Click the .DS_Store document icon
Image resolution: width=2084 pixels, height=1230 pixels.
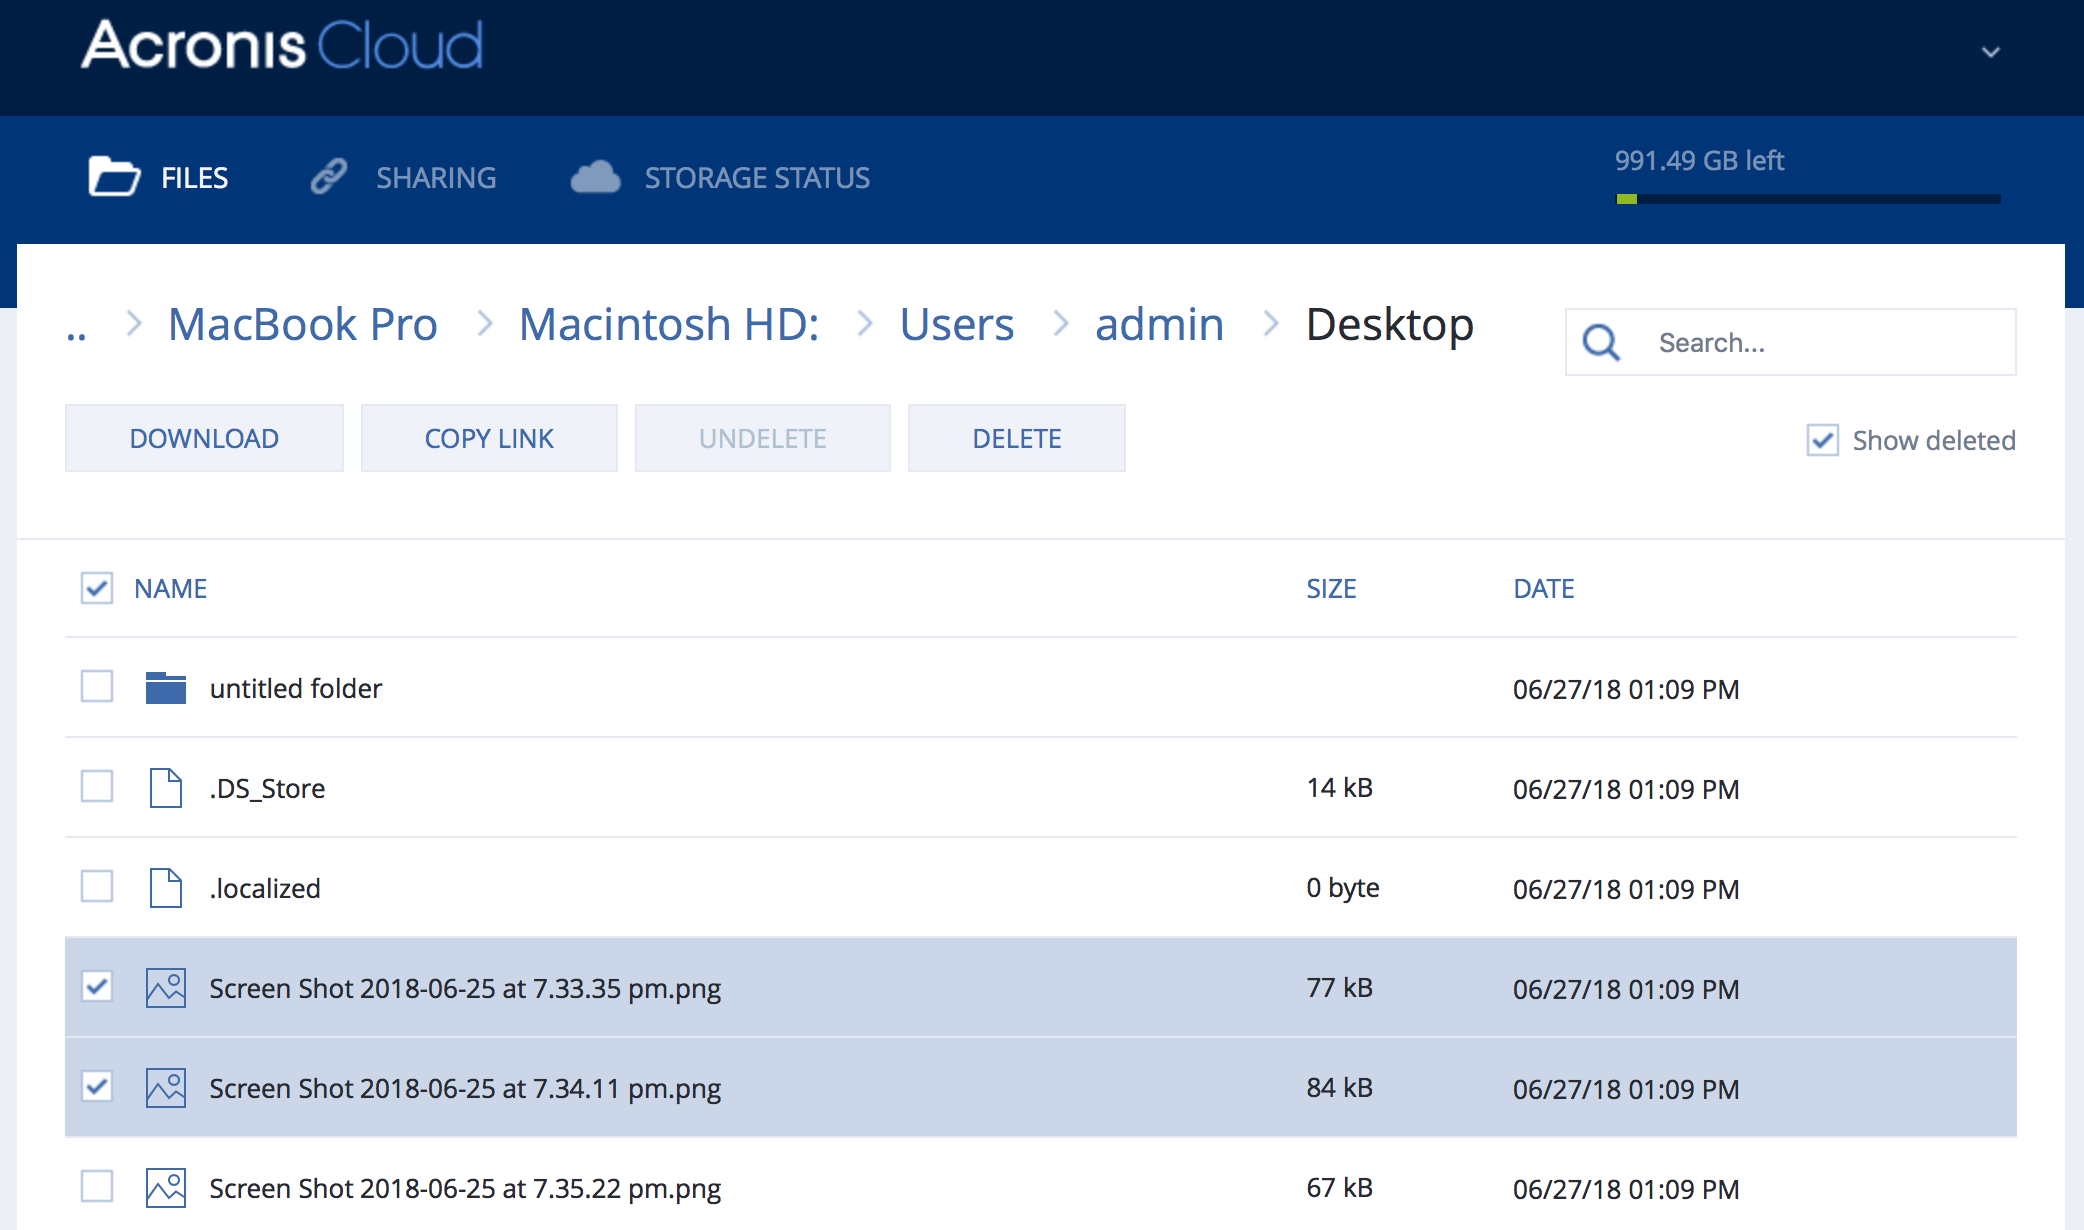[165, 787]
